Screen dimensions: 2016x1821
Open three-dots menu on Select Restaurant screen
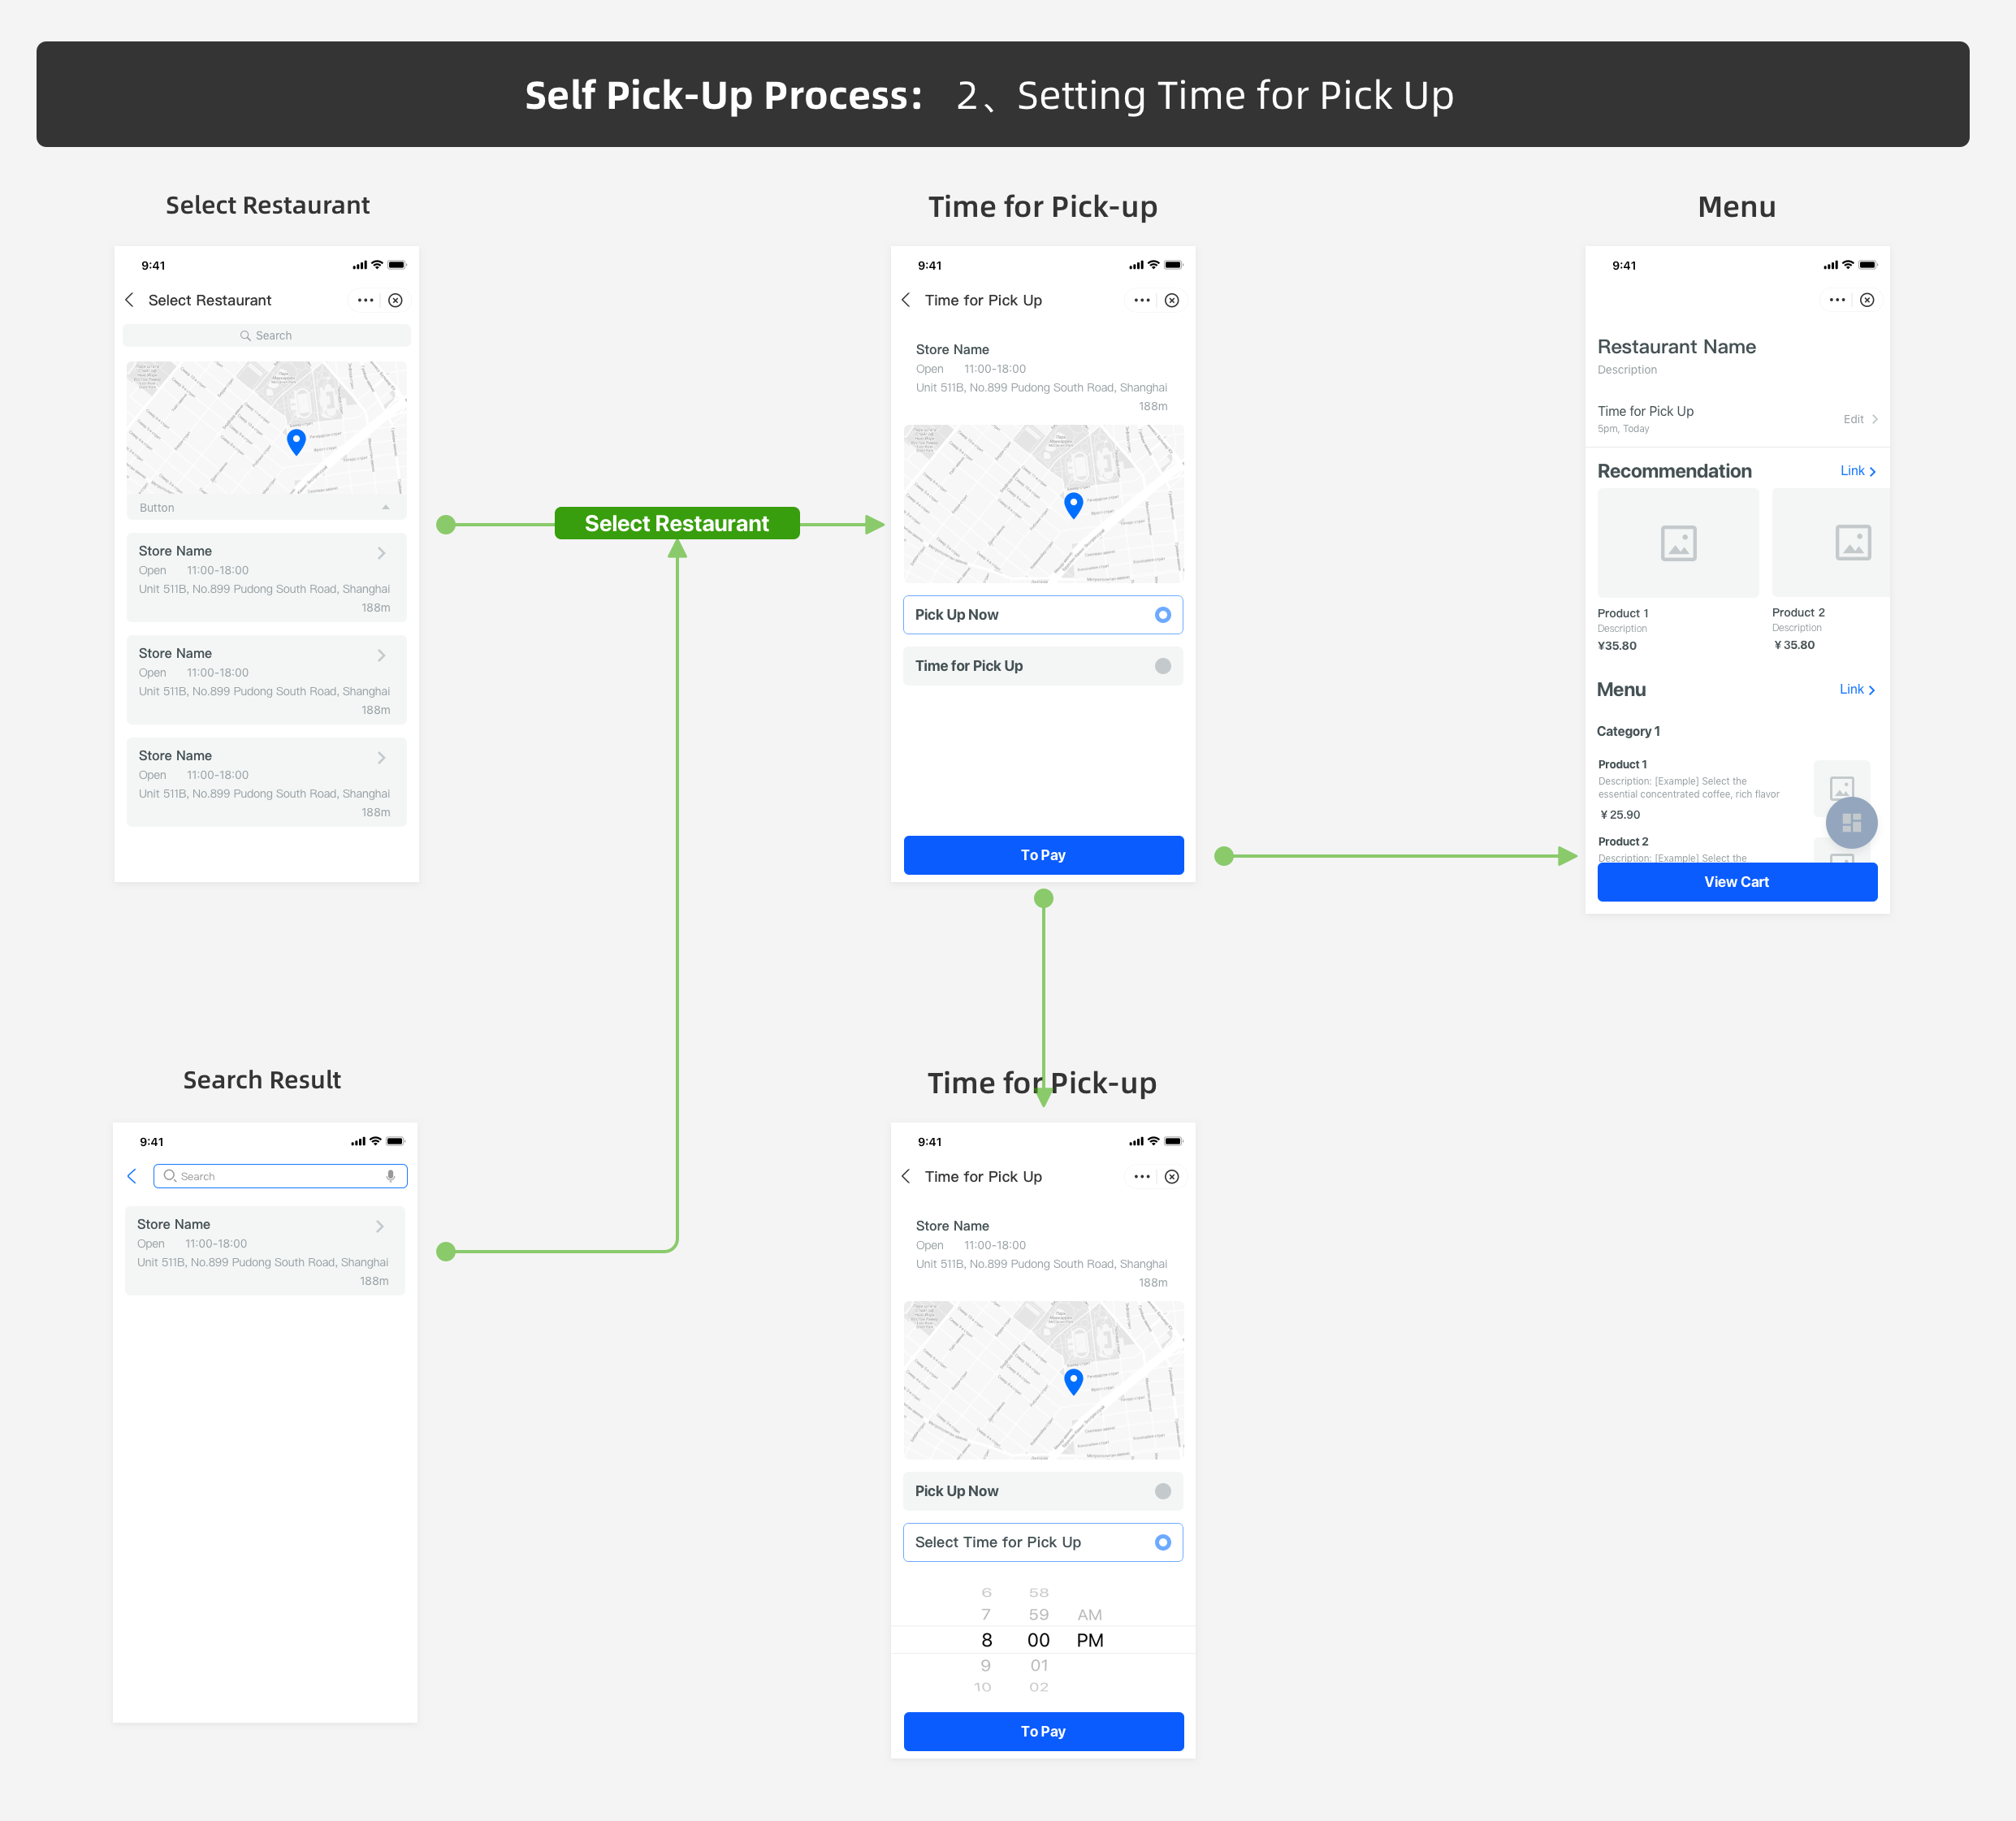coord(365,300)
